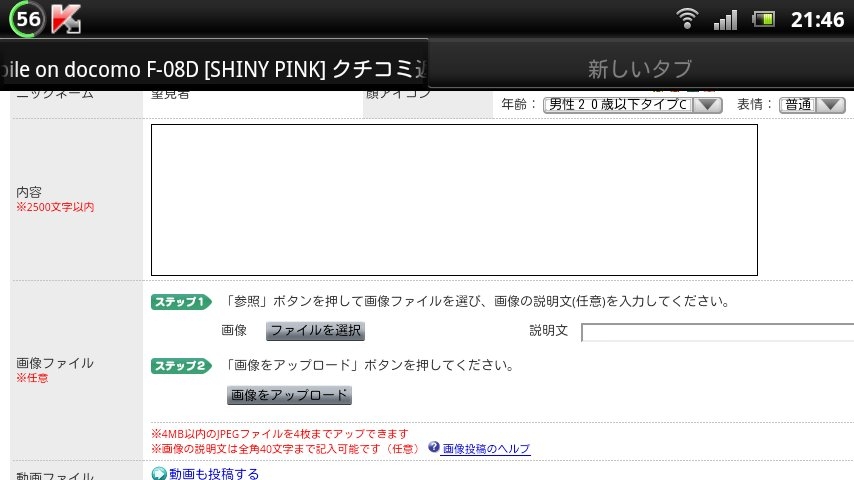Image resolution: width=854 pixels, height=480 pixels.
Task: Click the 画像をアップロード button
Action: coord(289,395)
